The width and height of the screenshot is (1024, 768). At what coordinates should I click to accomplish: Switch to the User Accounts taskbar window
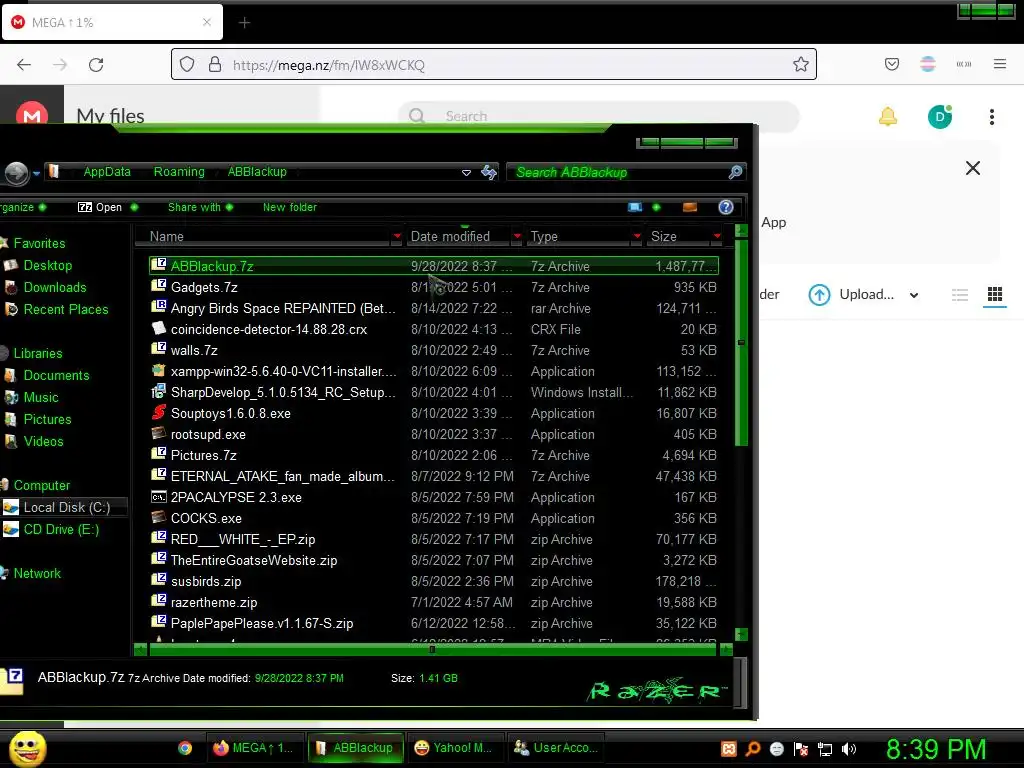click(555, 748)
